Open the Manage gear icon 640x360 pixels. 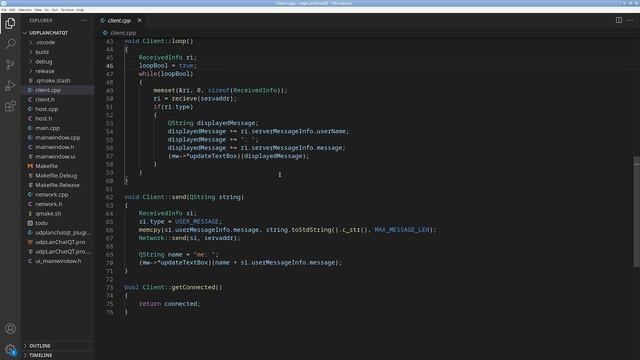pyautogui.click(x=10, y=349)
